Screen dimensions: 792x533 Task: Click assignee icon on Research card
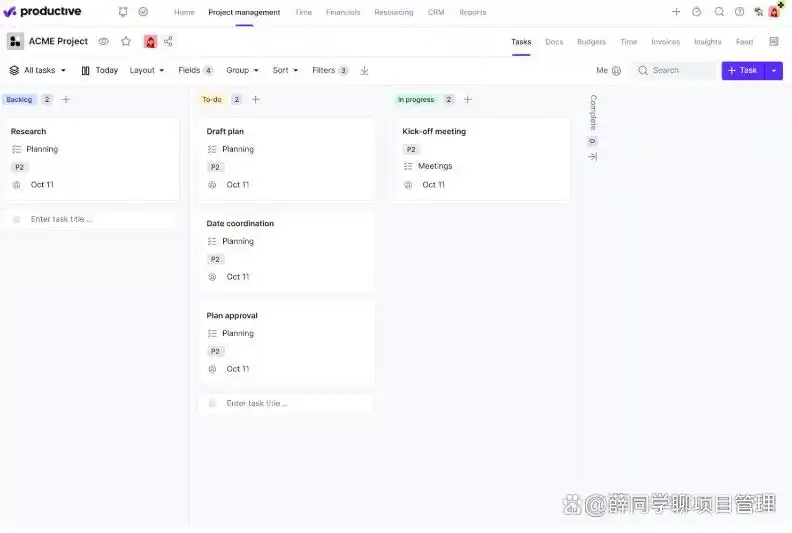(16, 185)
